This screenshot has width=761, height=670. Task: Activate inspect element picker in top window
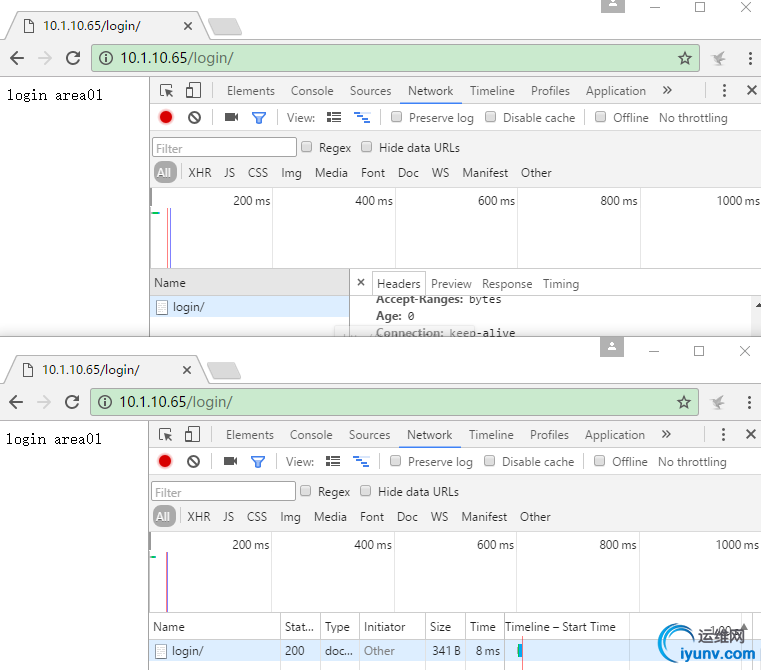166,91
